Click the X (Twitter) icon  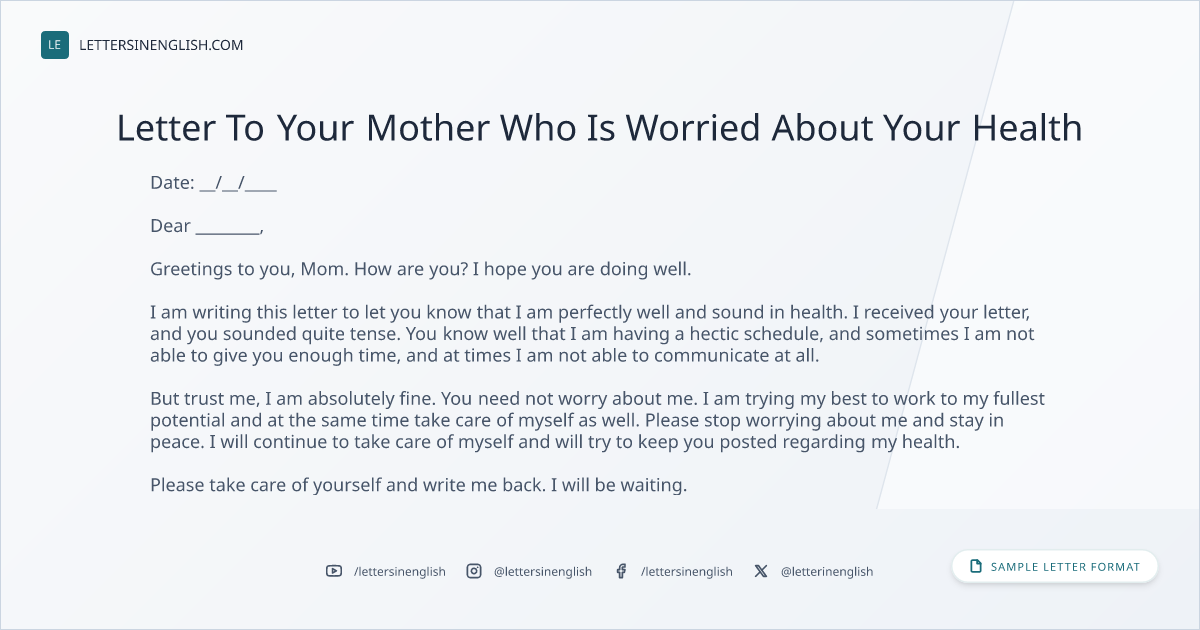pyautogui.click(x=761, y=571)
